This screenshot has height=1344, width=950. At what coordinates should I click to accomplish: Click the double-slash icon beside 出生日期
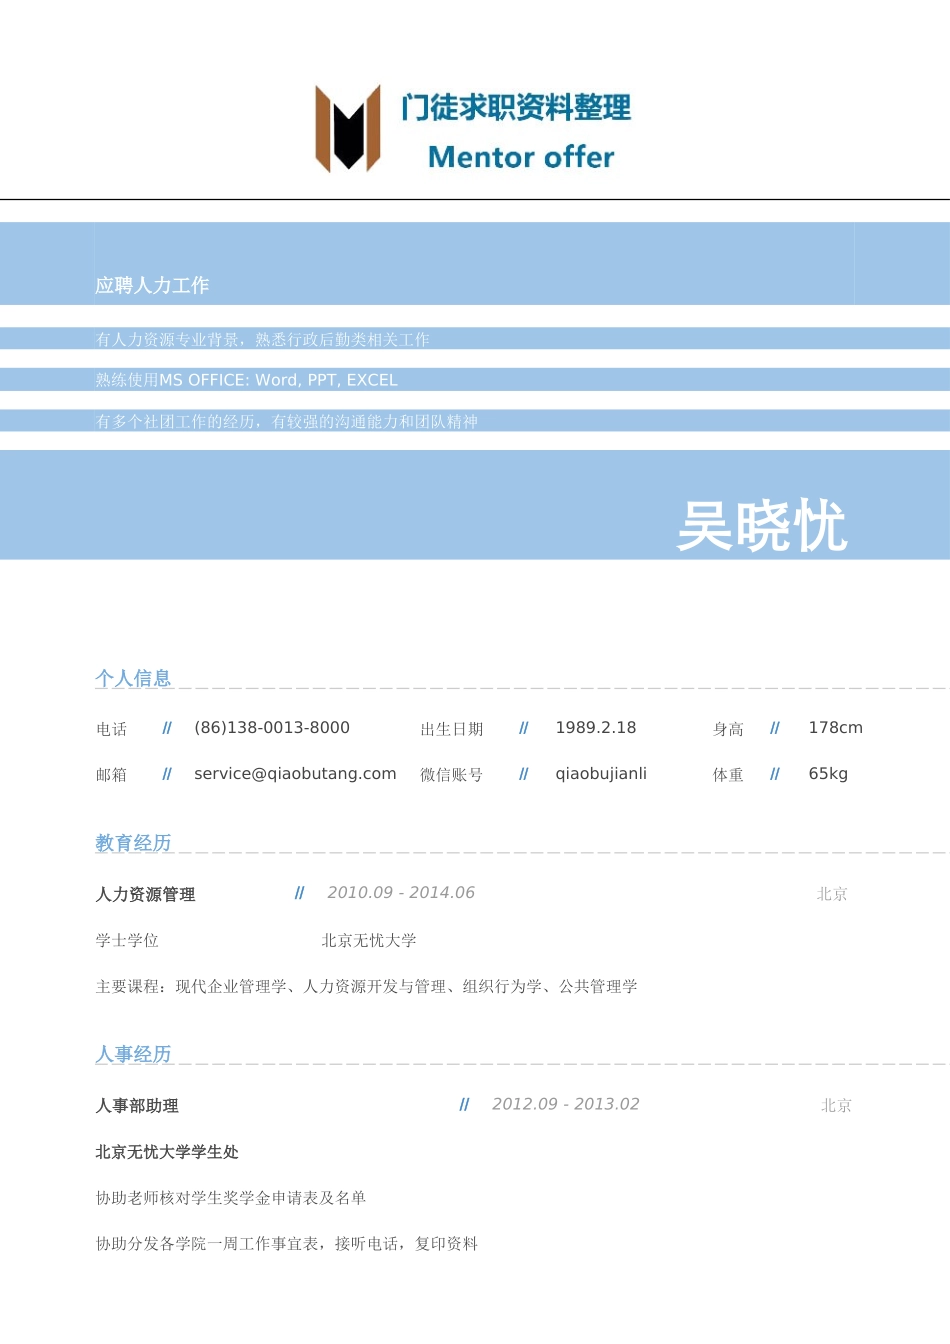click(x=524, y=728)
